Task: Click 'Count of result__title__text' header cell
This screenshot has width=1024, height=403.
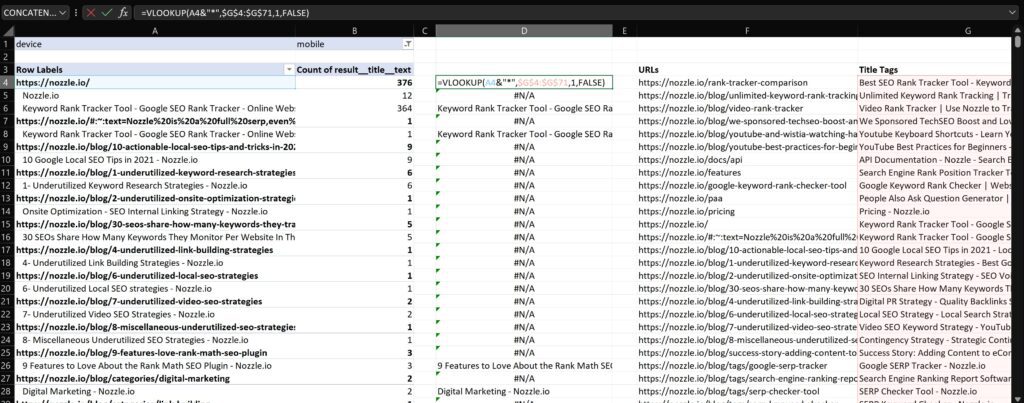Action: 355,69
